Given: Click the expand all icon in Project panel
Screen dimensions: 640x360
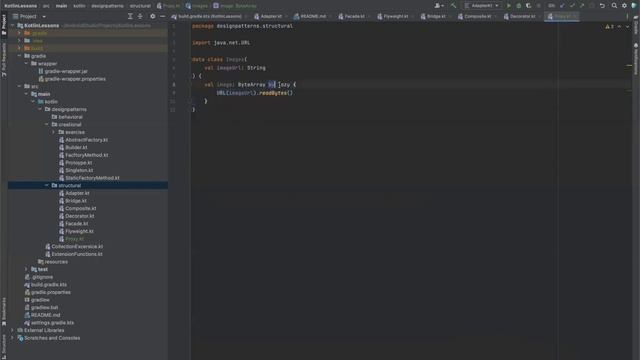Looking at the screenshot, I should point(130,16).
